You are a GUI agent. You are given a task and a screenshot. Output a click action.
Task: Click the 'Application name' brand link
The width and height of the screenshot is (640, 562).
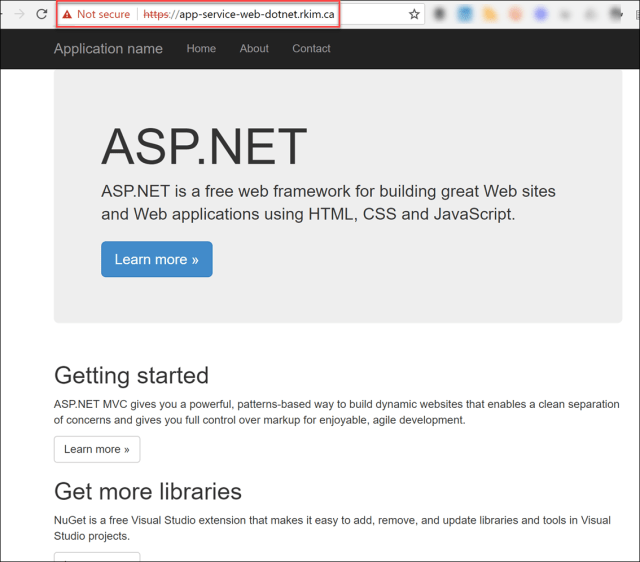[x=108, y=49]
